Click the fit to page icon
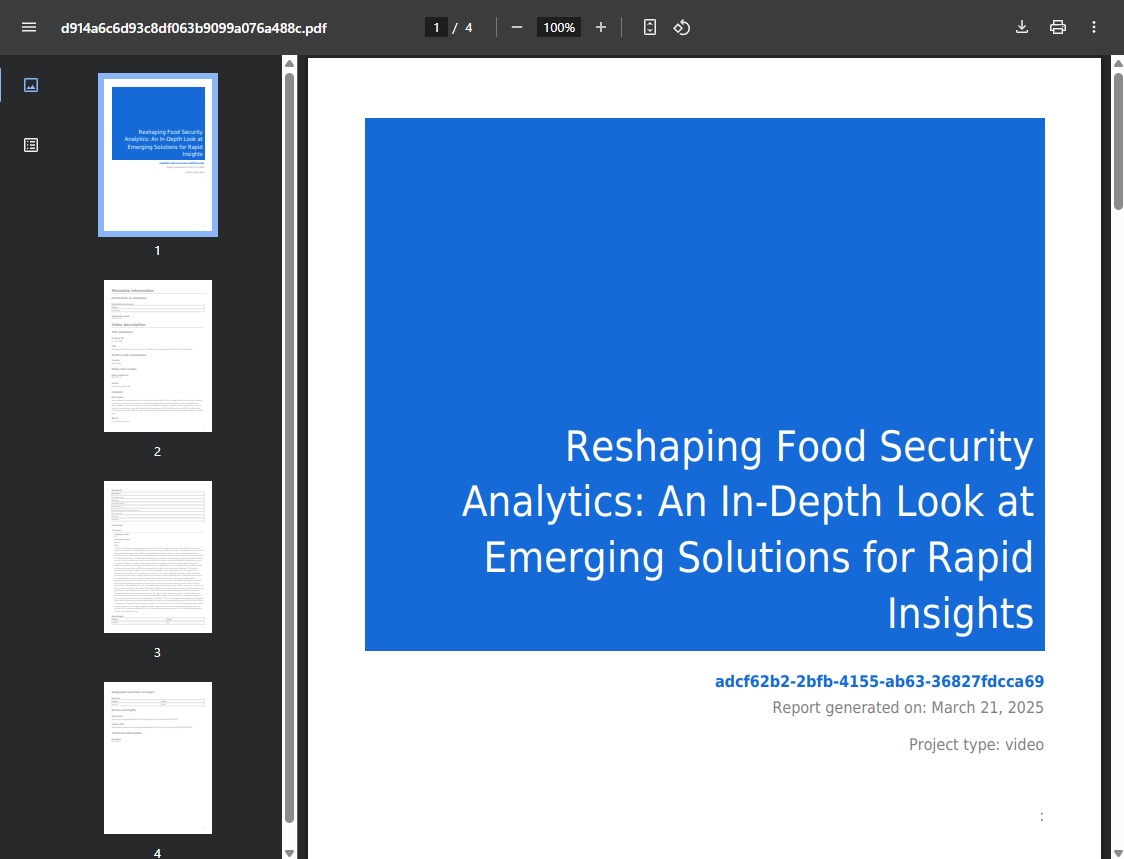1124x859 pixels. click(x=650, y=27)
